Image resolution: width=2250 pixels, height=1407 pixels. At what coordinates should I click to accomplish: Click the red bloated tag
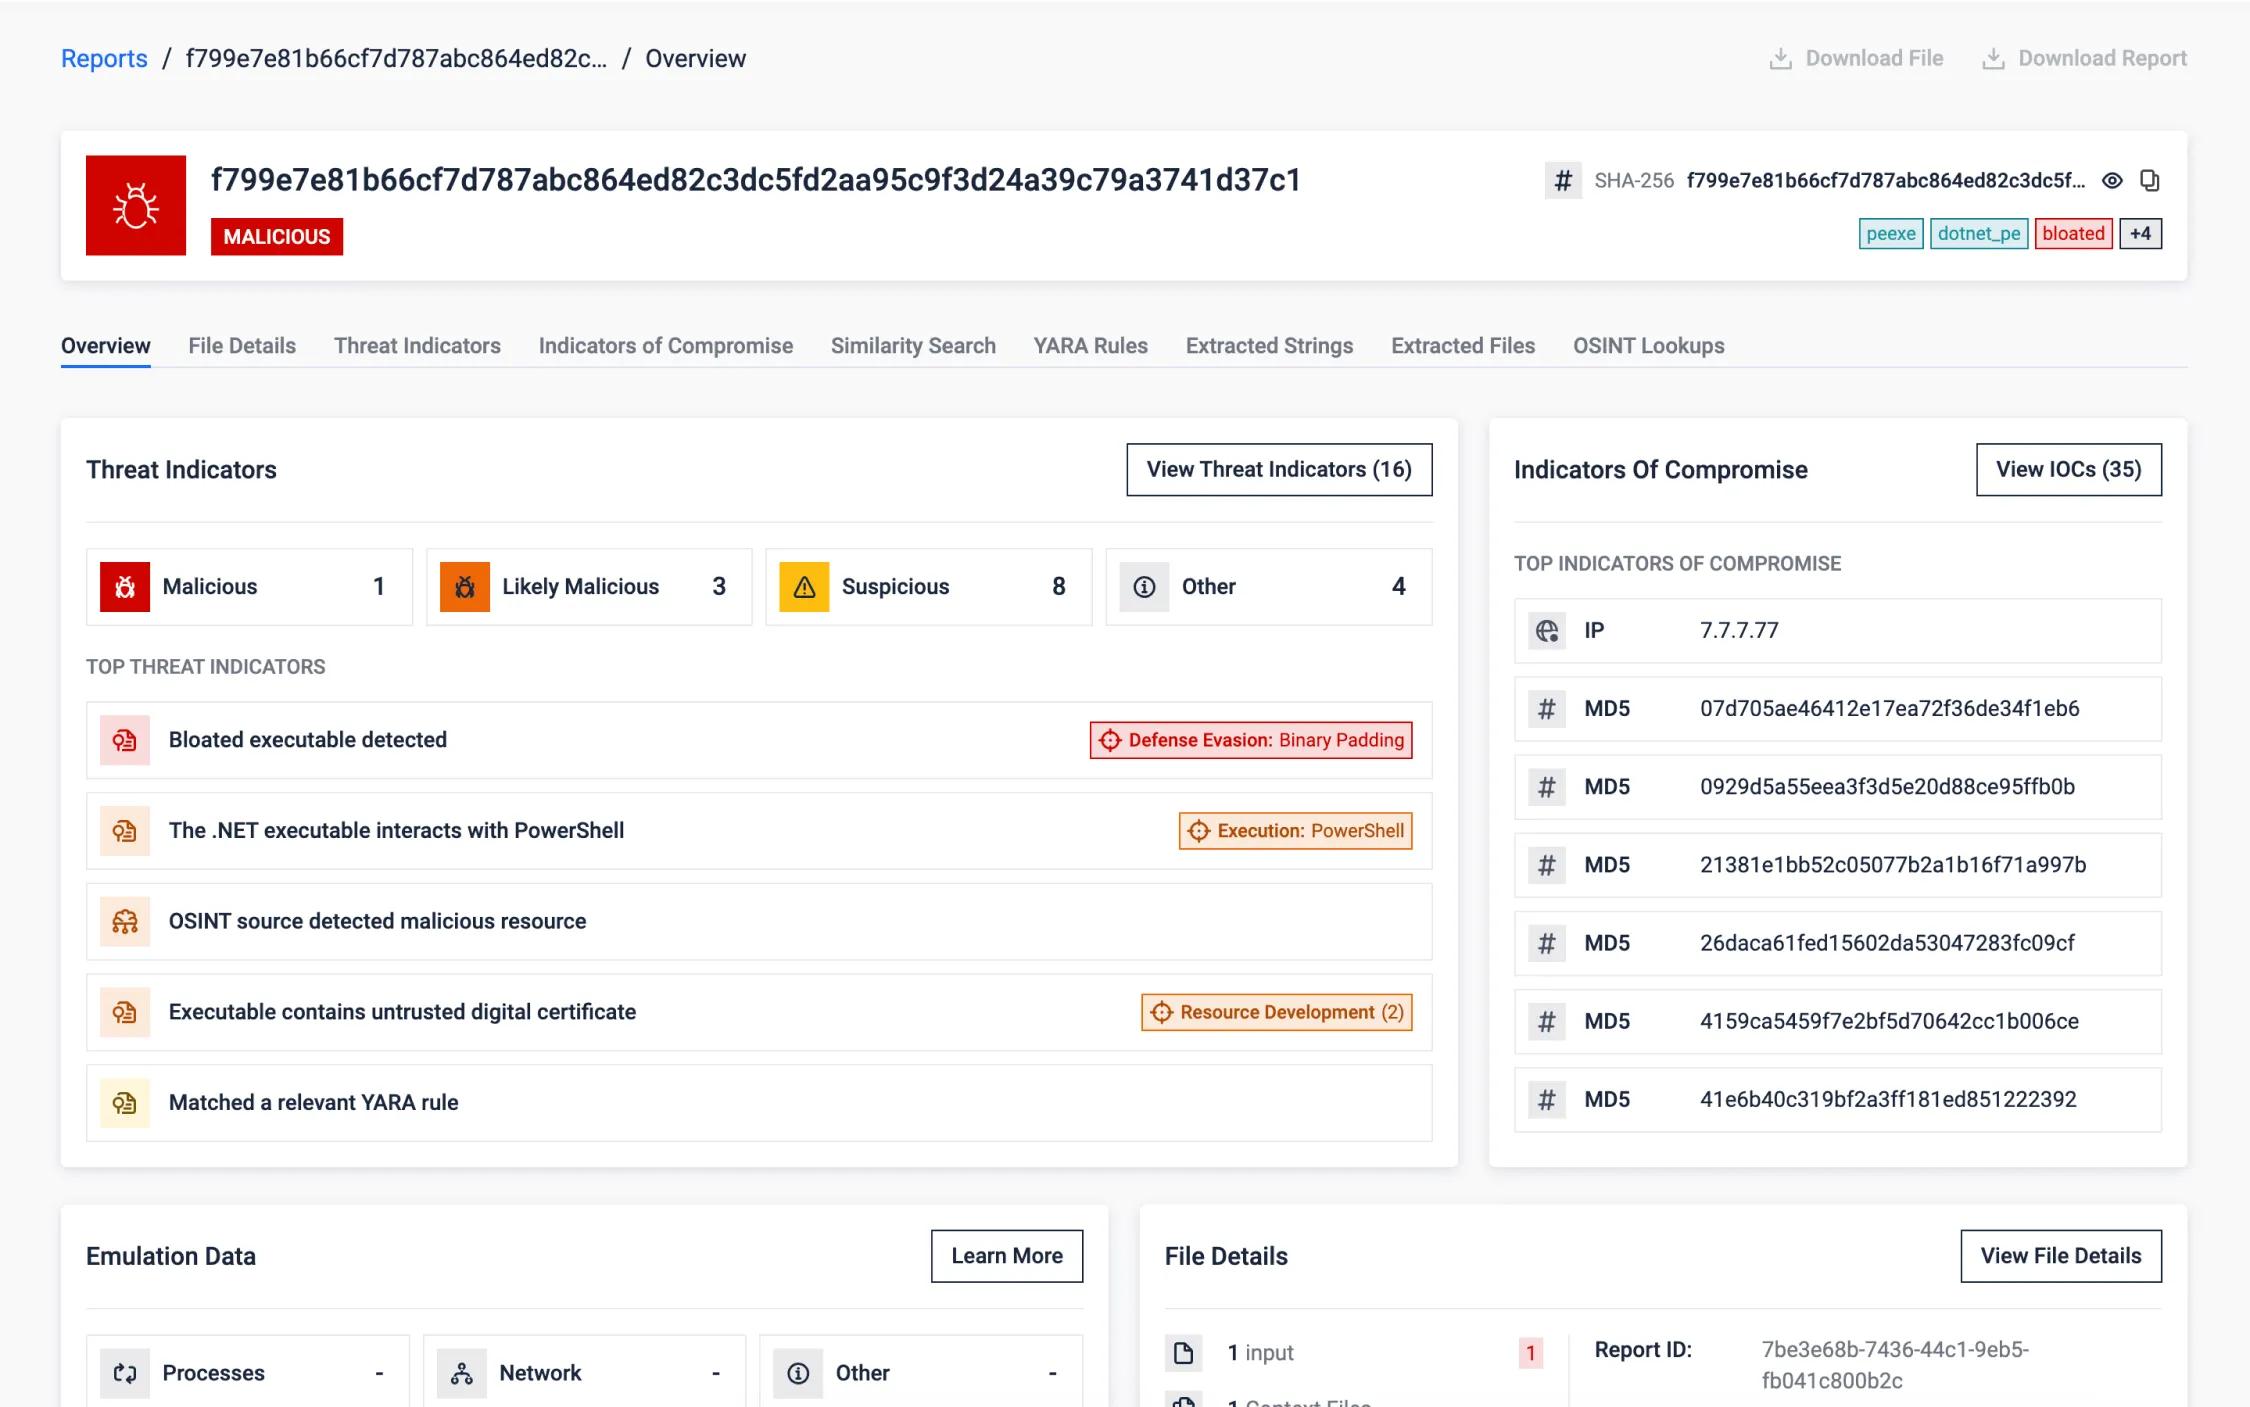click(x=2072, y=234)
